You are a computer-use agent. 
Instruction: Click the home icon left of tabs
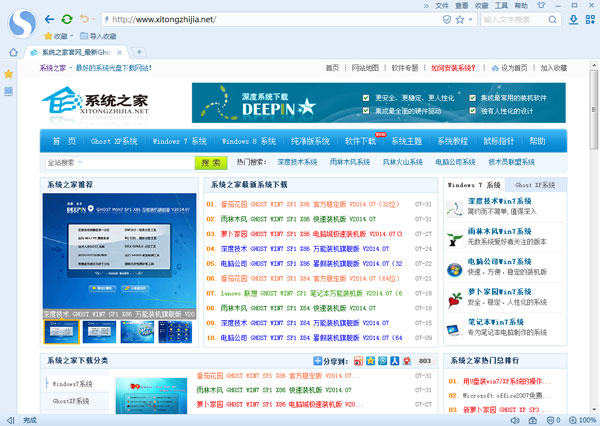[13, 52]
